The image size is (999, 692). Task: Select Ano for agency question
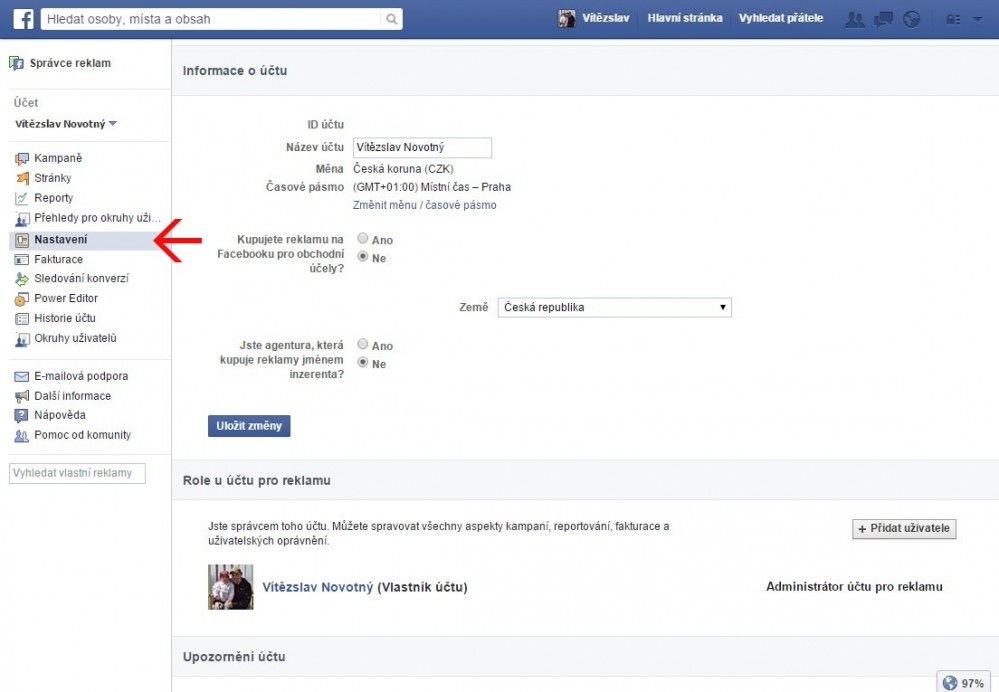pyautogui.click(x=363, y=345)
